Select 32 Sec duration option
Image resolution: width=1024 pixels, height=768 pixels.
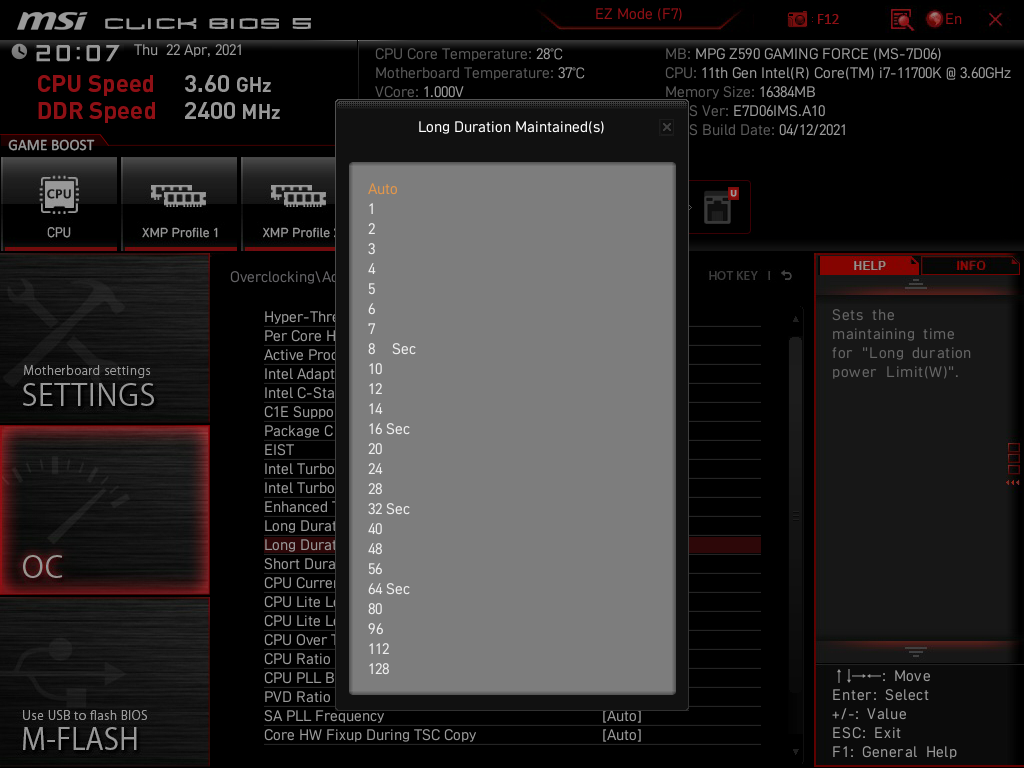coord(389,509)
